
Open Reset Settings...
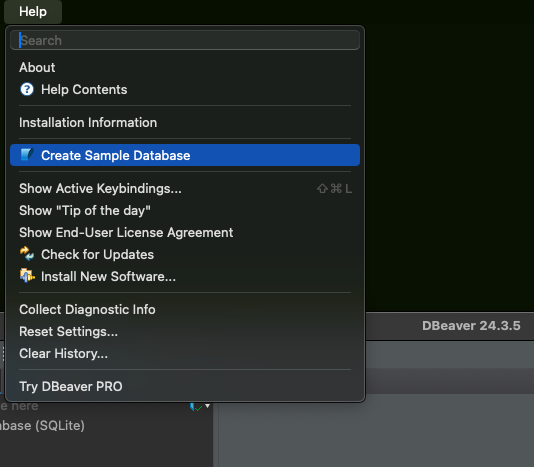click(185, 332)
